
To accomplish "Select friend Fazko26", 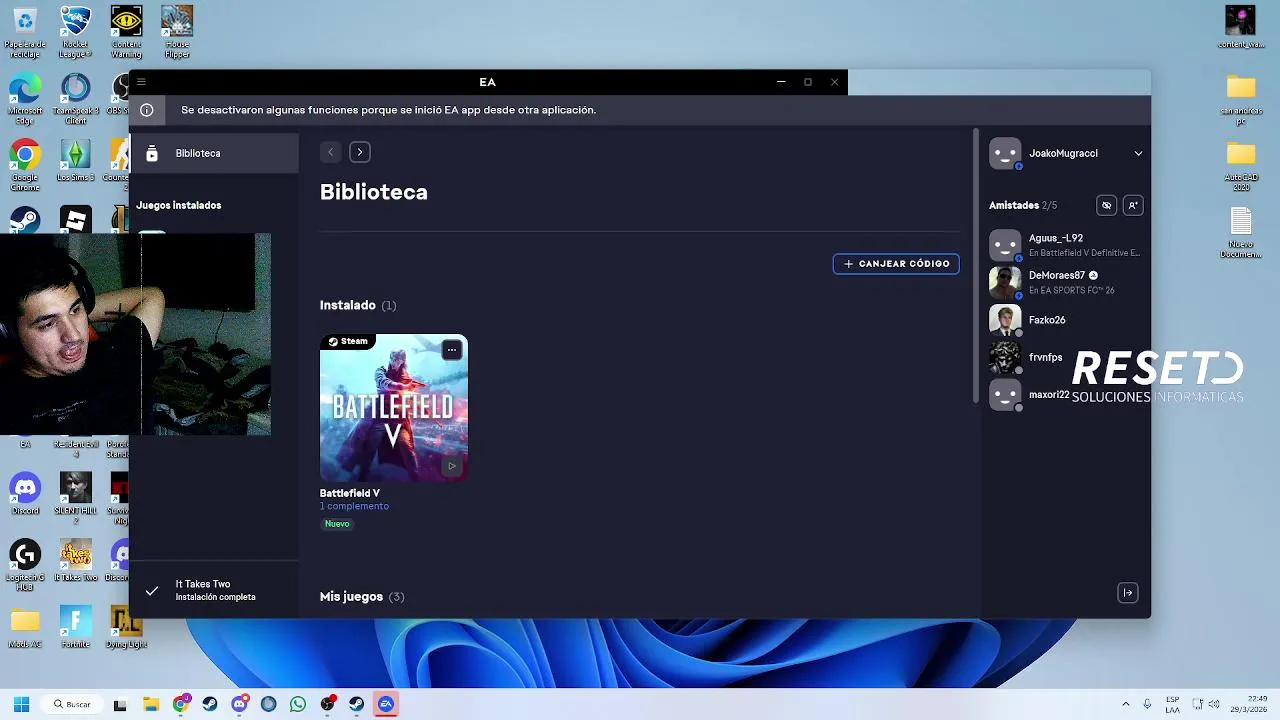I will pos(1066,320).
